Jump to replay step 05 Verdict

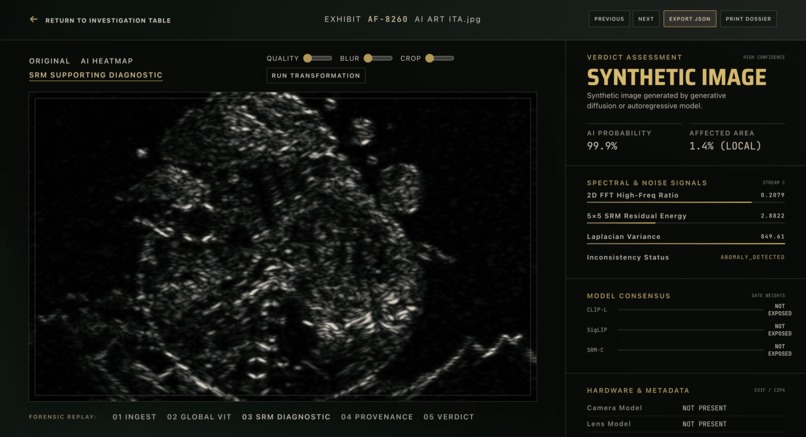(x=449, y=417)
